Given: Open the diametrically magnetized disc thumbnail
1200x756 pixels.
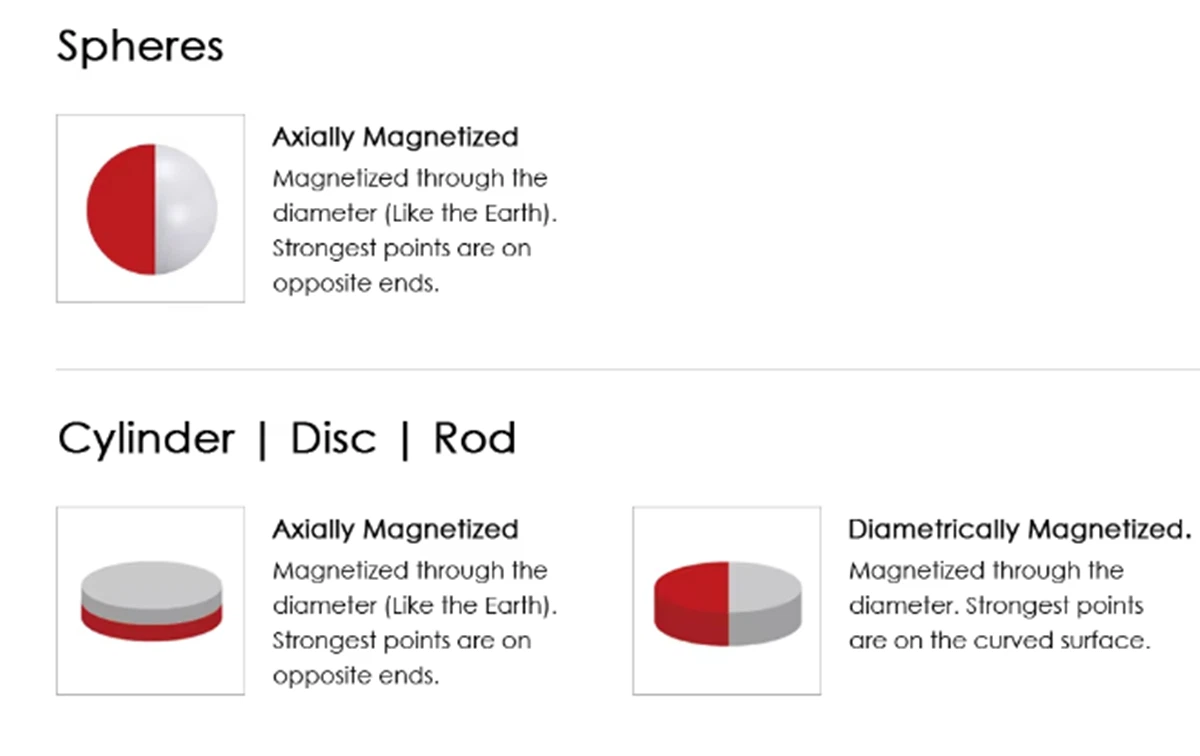Looking at the screenshot, I should pyautogui.click(x=726, y=600).
